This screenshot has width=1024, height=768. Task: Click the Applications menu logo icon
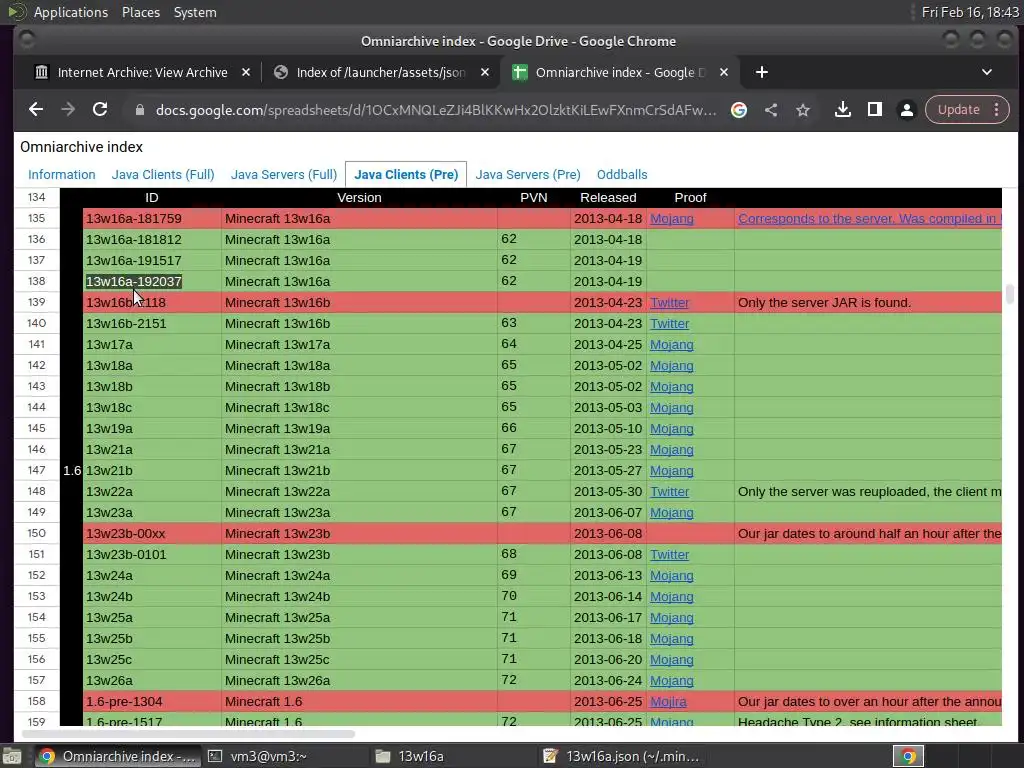(16, 12)
